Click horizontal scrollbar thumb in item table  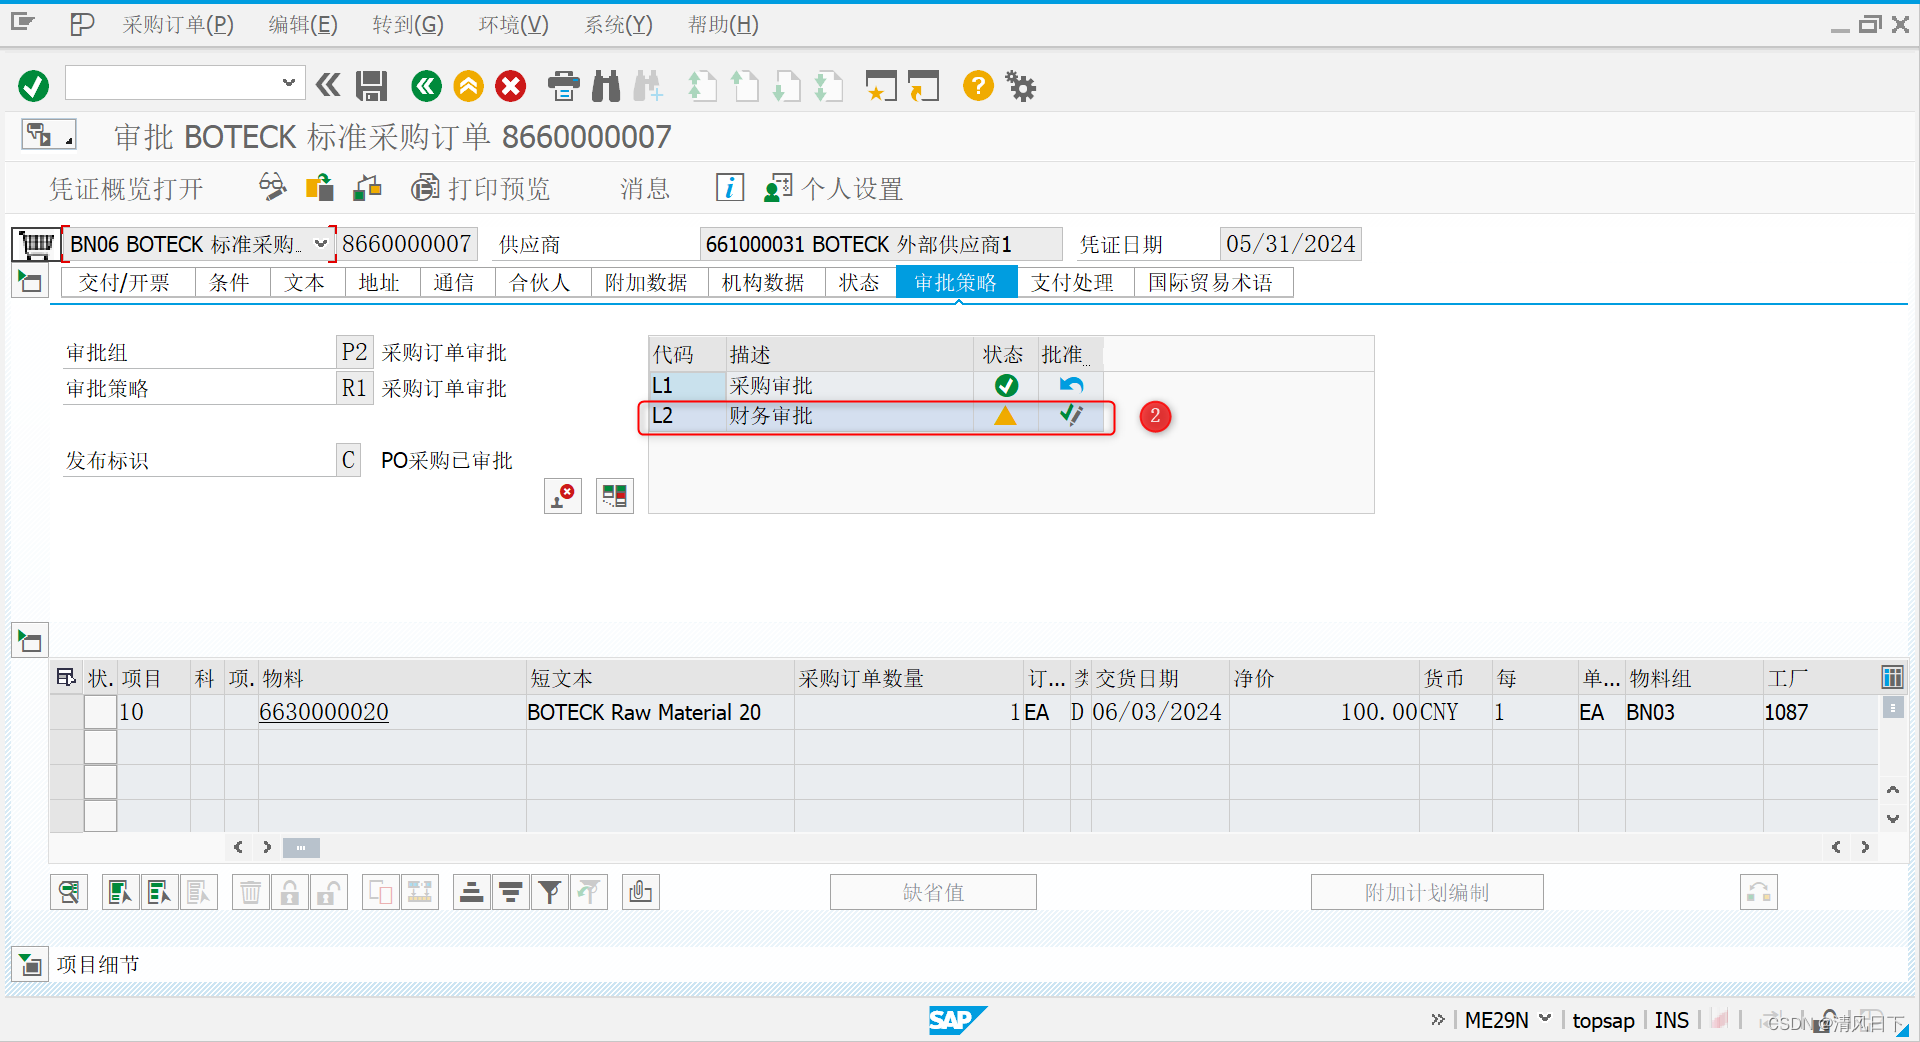pyautogui.click(x=301, y=847)
